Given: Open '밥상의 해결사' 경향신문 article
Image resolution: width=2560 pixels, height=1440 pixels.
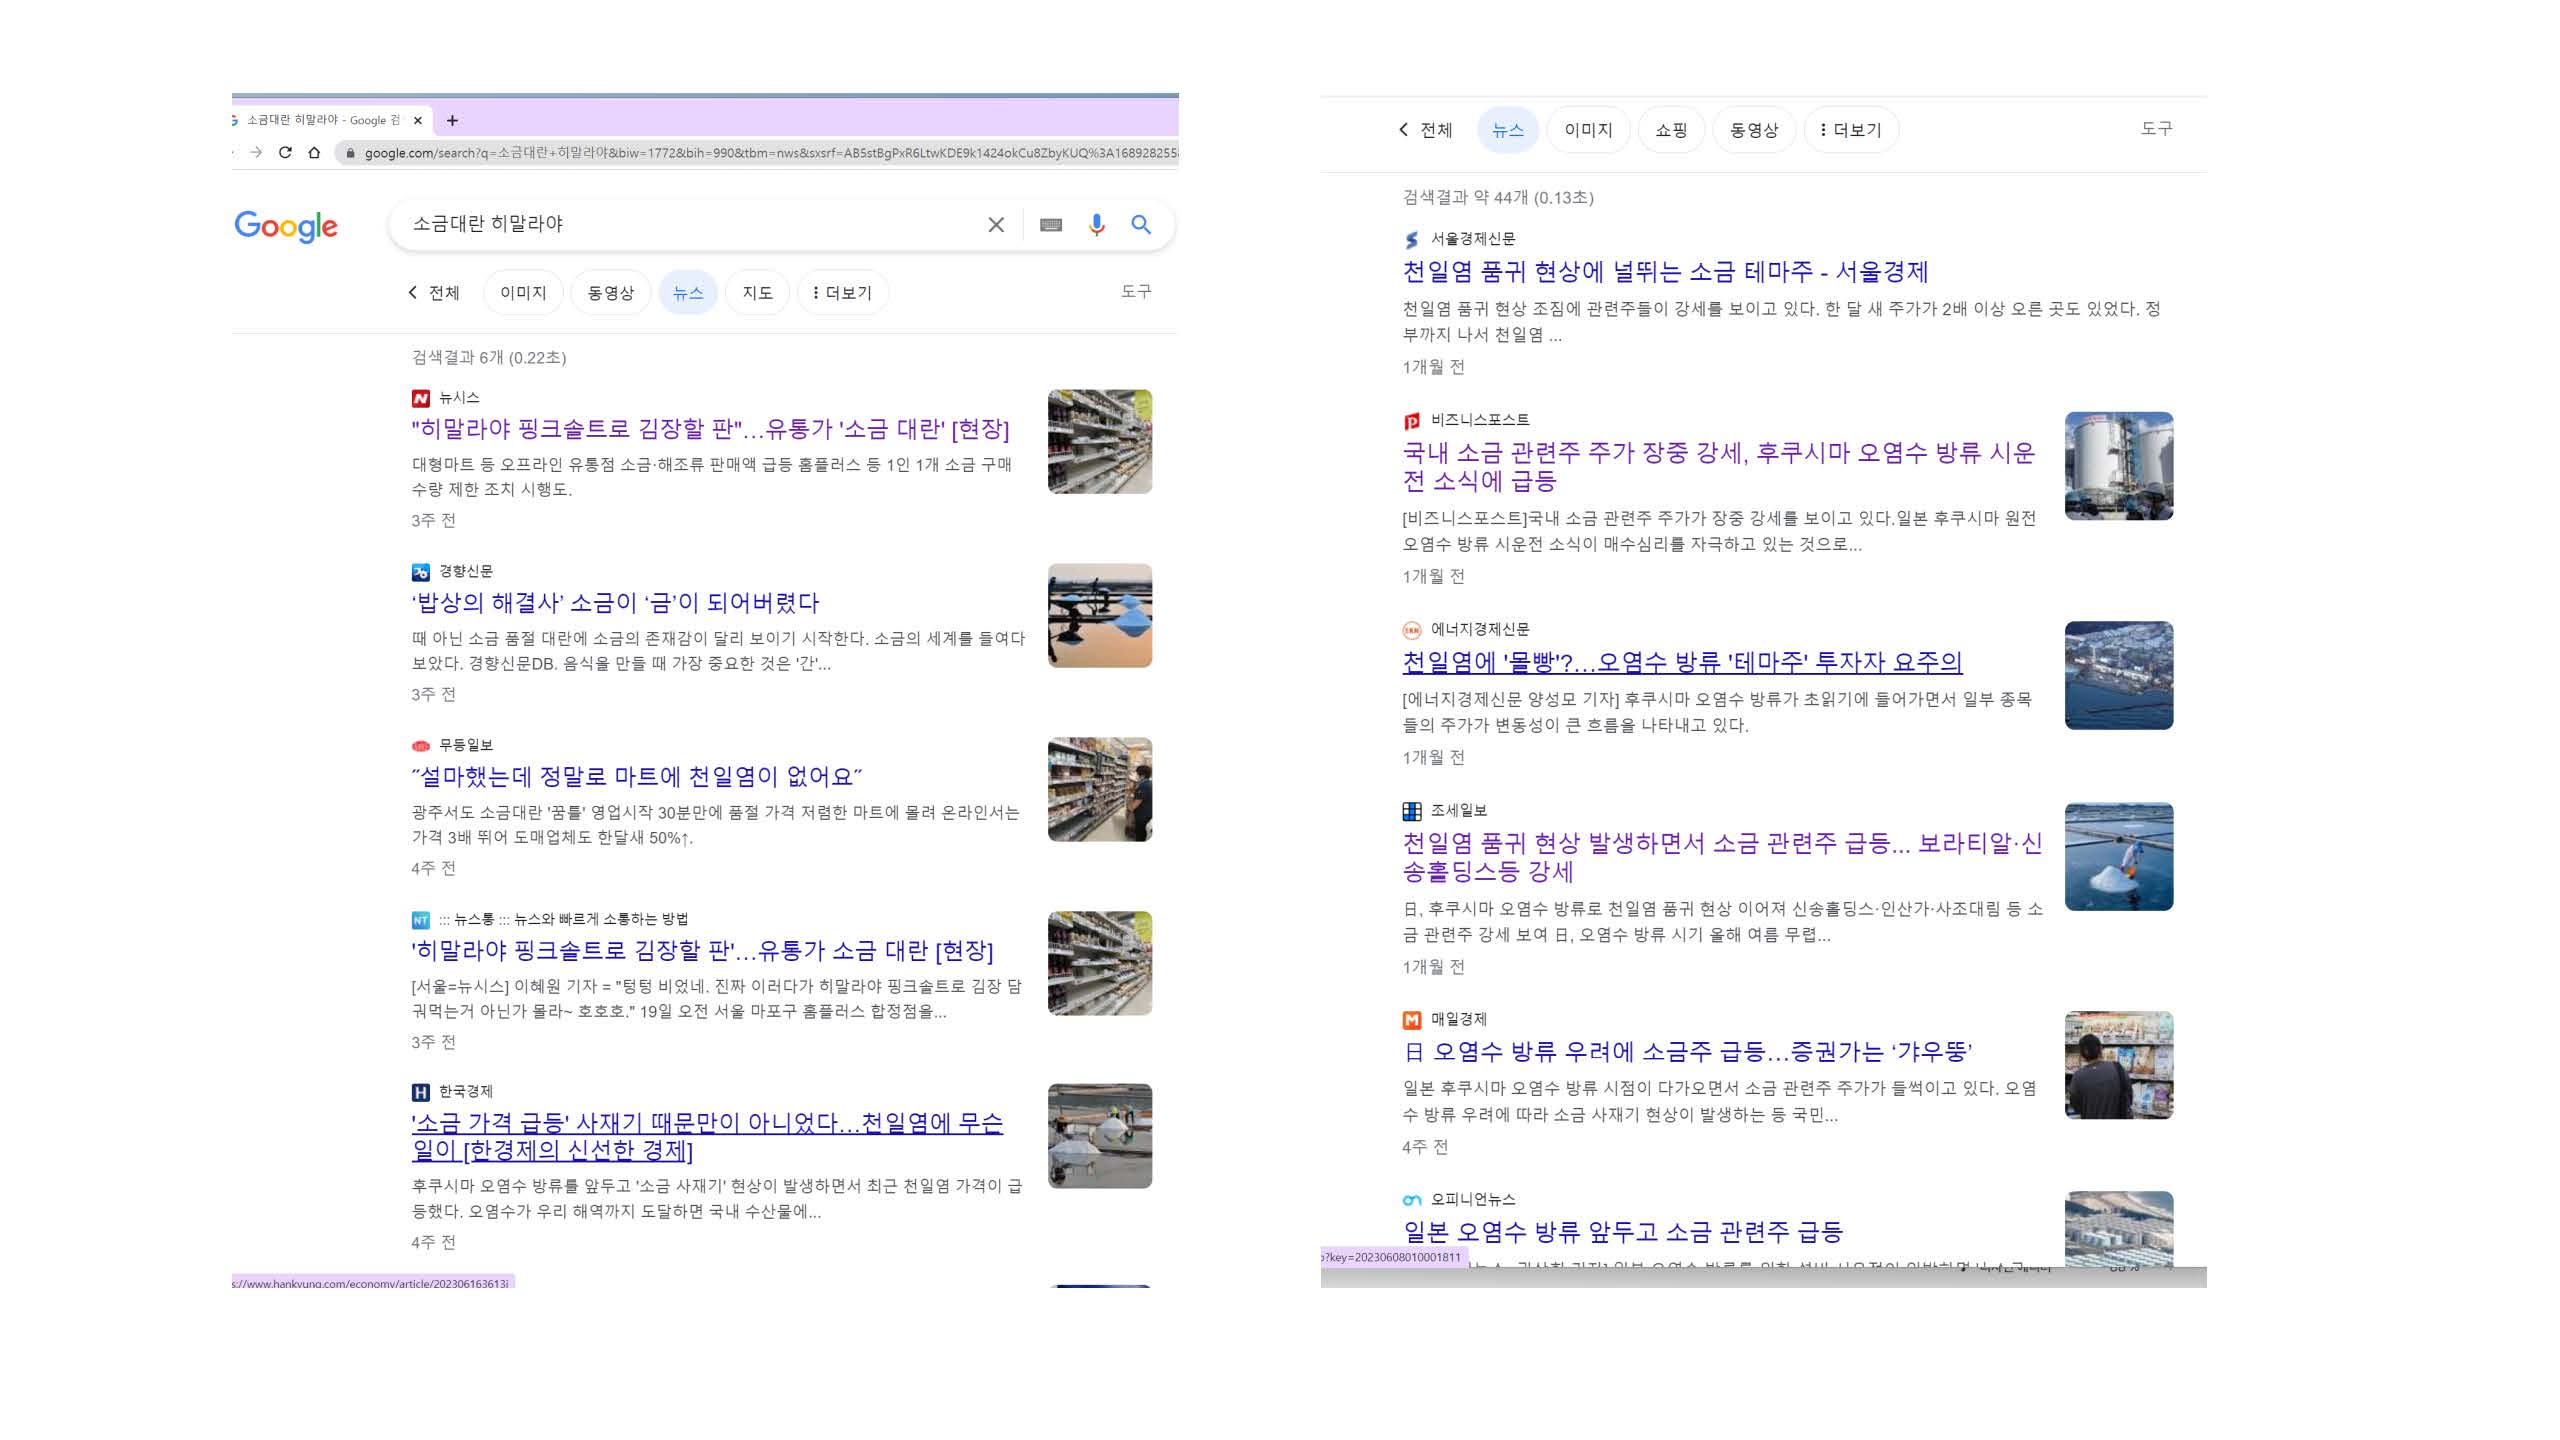Looking at the screenshot, I should (x=615, y=603).
